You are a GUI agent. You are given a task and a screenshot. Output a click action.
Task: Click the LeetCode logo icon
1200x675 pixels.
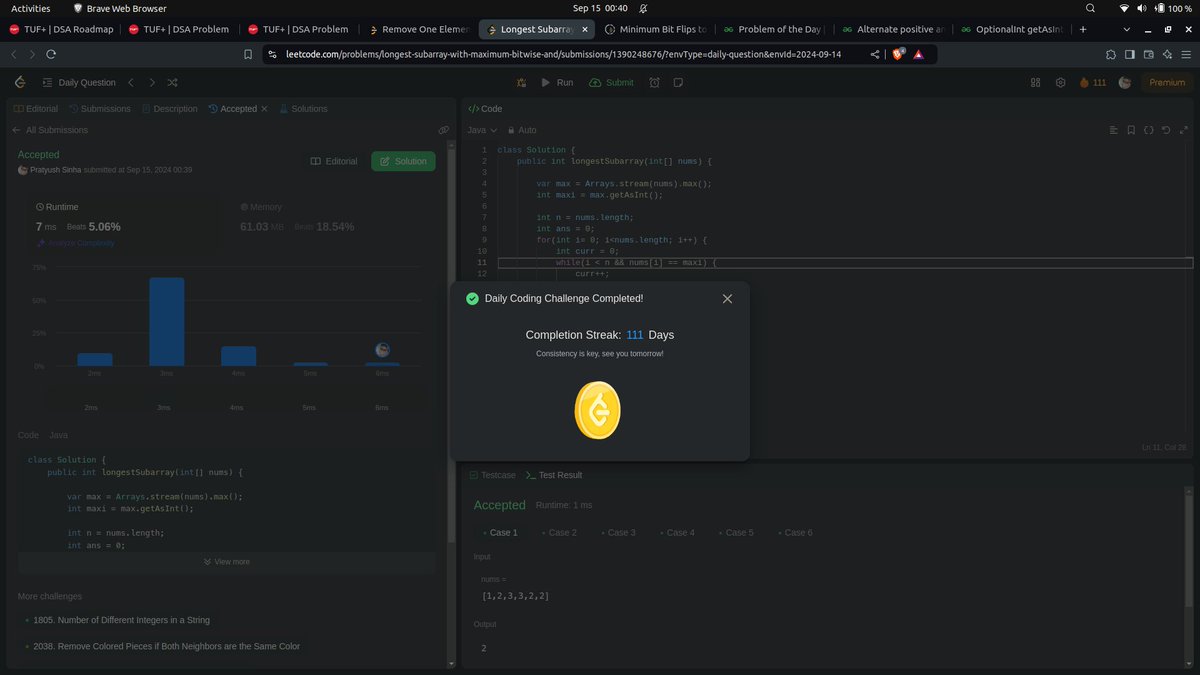pyautogui.click(x=20, y=82)
